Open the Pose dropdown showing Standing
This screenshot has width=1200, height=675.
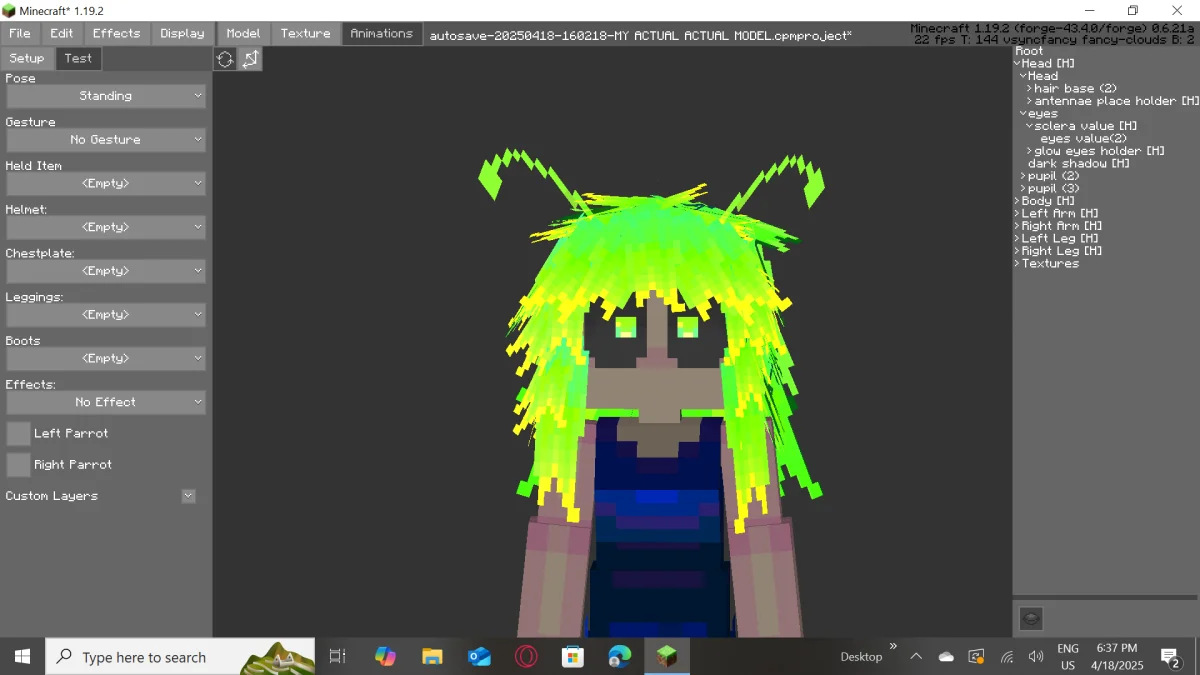point(106,96)
